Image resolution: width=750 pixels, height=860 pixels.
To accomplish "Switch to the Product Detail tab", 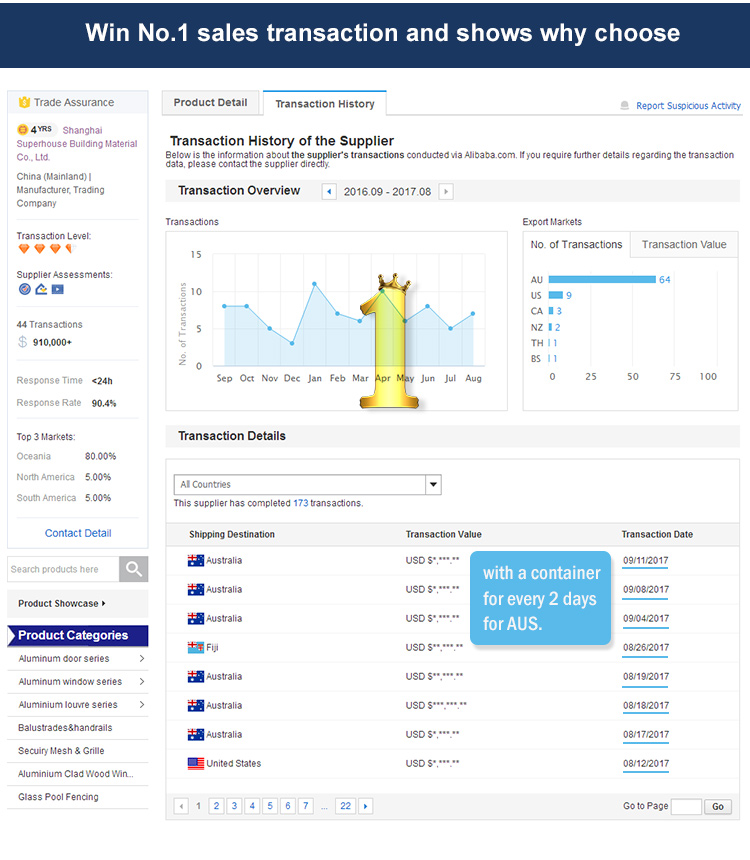I will click(210, 103).
